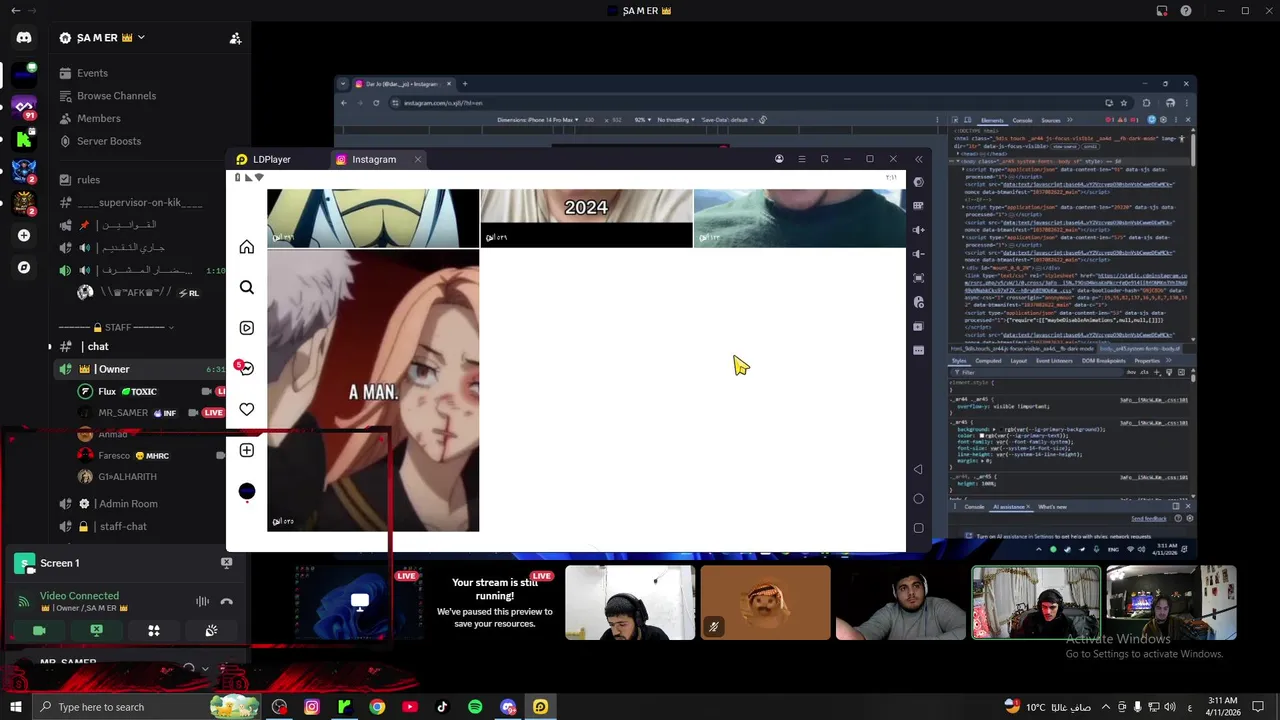Open Spotify from the taskbar
The height and width of the screenshot is (720, 1280).
click(475, 707)
